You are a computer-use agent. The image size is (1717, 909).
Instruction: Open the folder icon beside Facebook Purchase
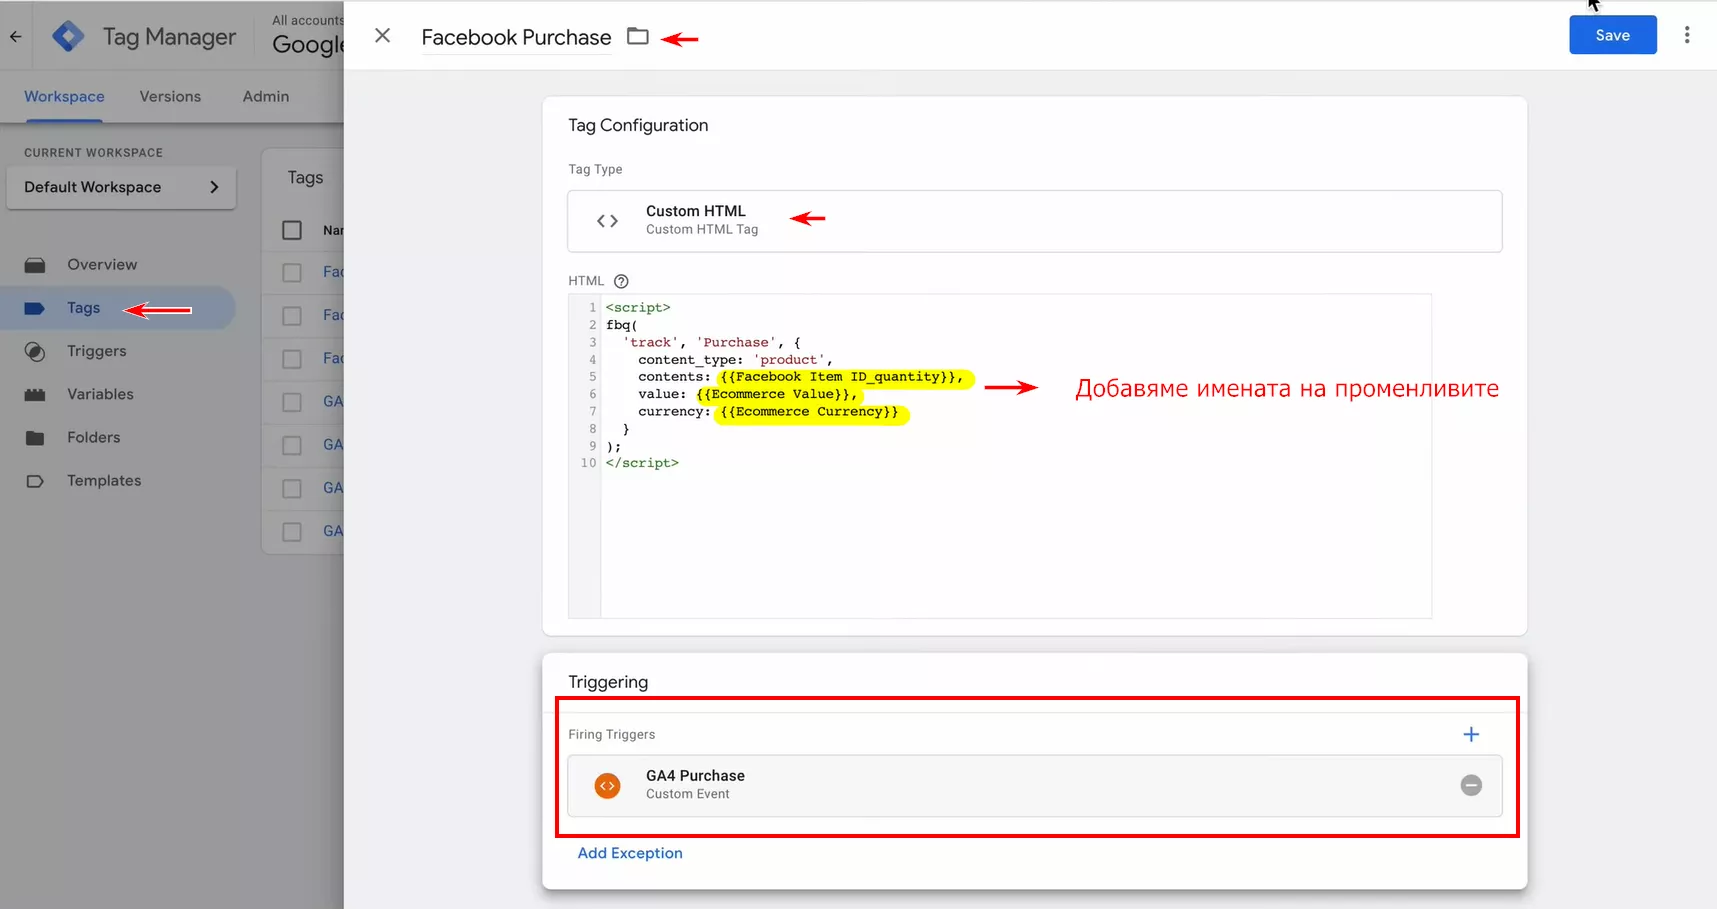point(637,36)
